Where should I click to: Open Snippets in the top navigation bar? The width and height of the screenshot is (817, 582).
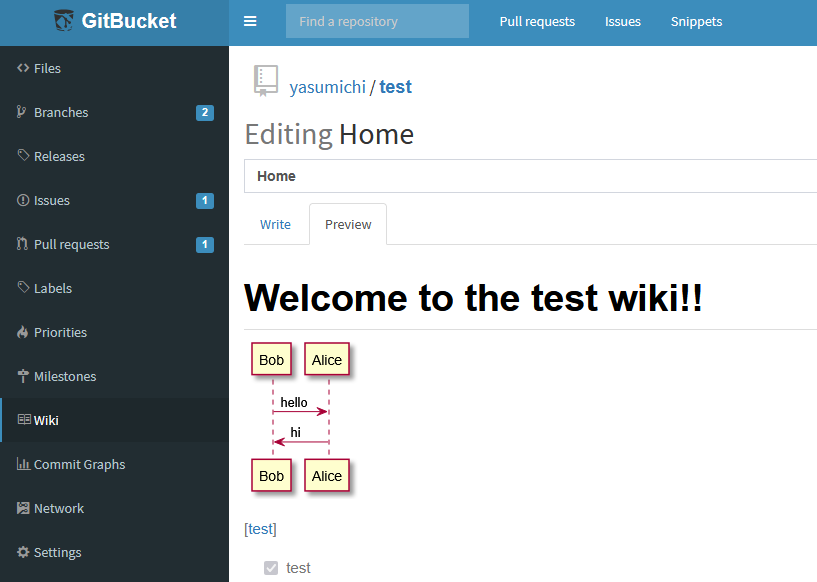point(696,21)
